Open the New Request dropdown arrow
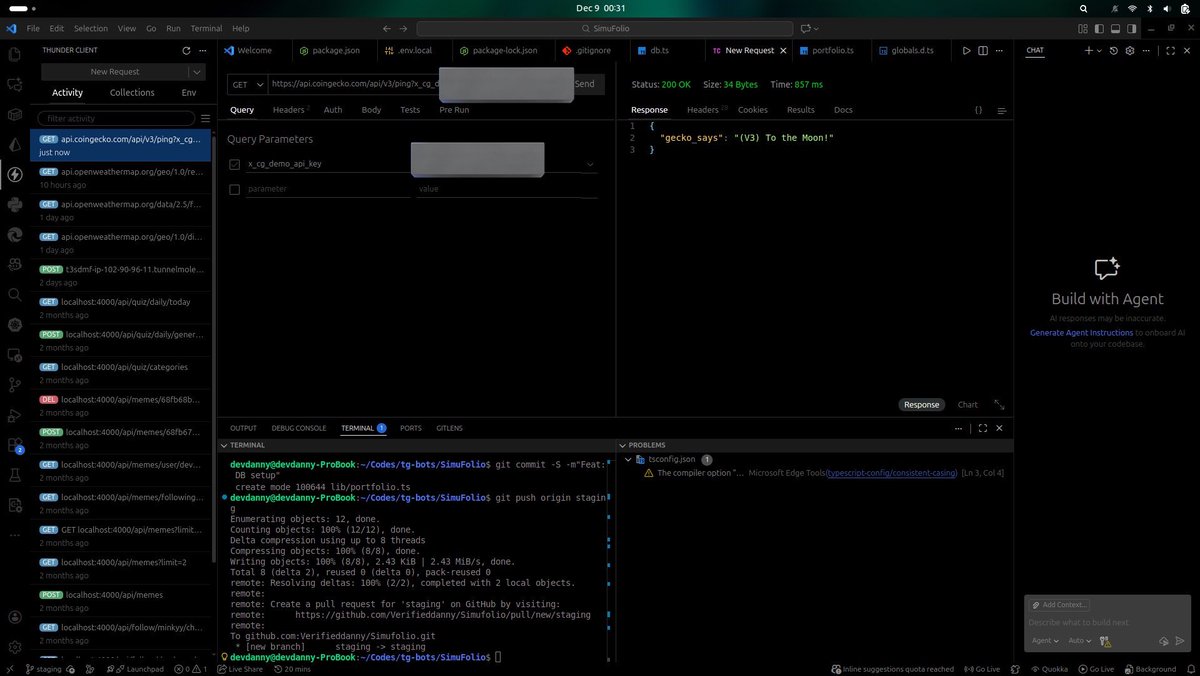Image resolution: width=1200 pixels, height=676 pixels. point(197,72)
